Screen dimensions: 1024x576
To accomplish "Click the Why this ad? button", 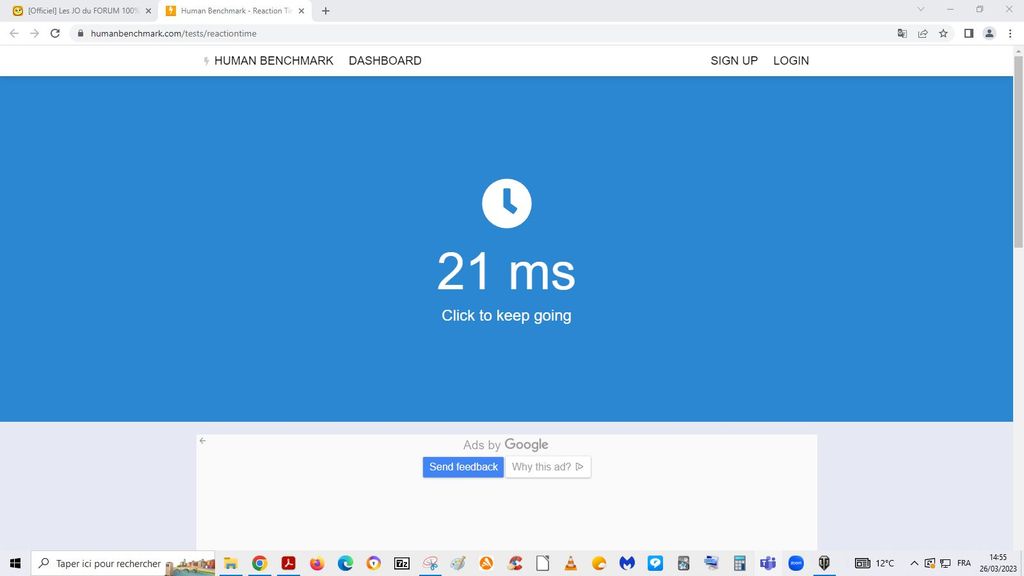I will (x=547, y=467).
